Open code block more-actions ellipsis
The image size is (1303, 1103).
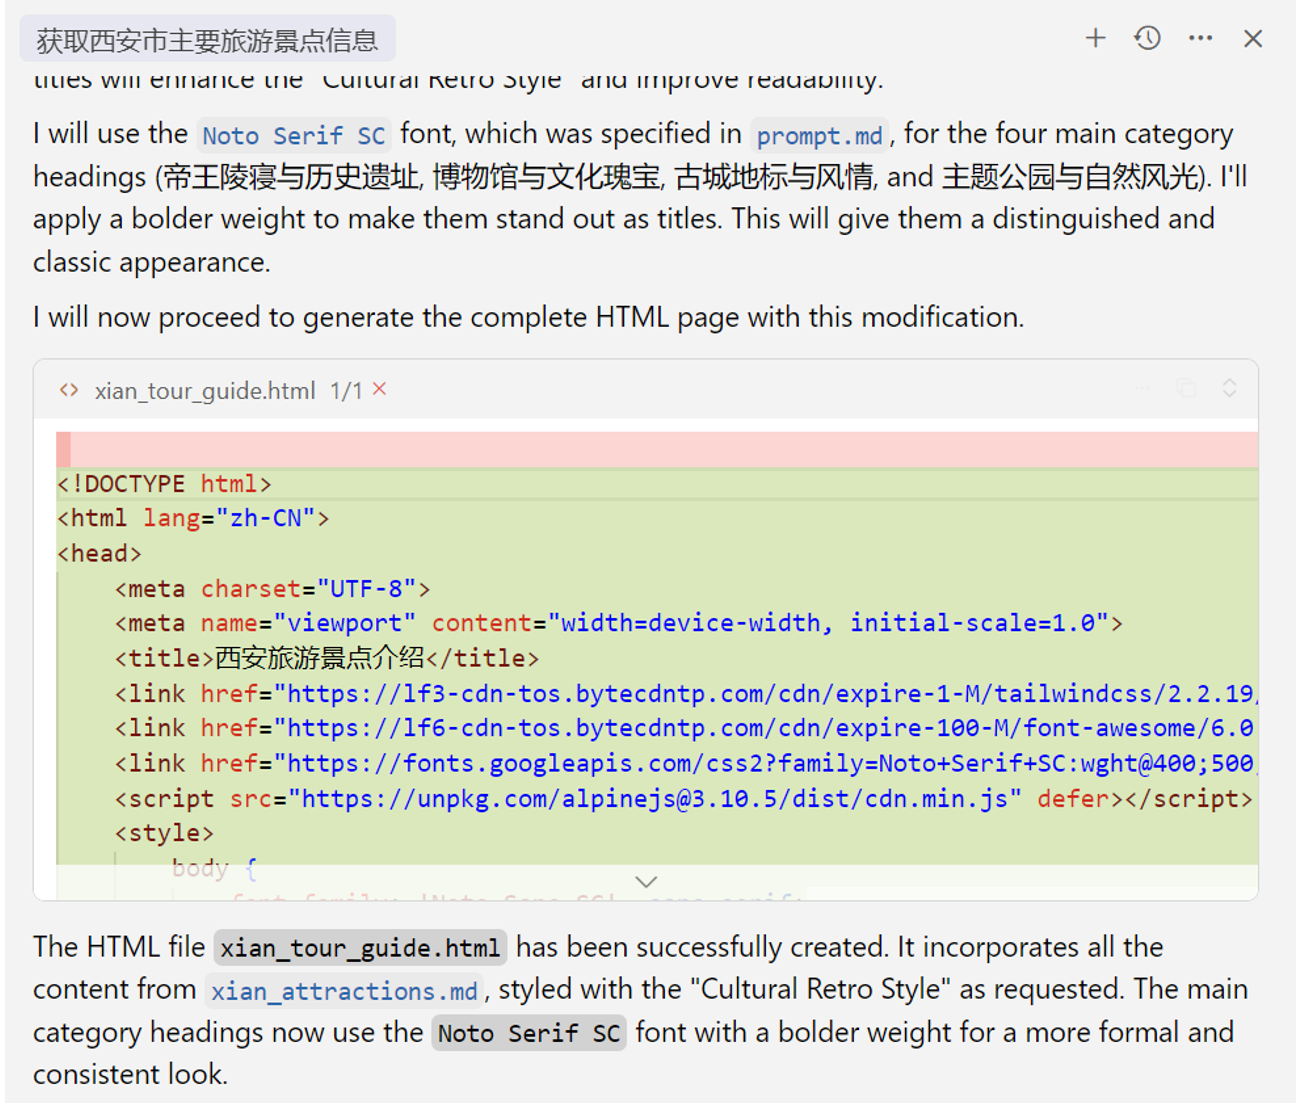1143,389
